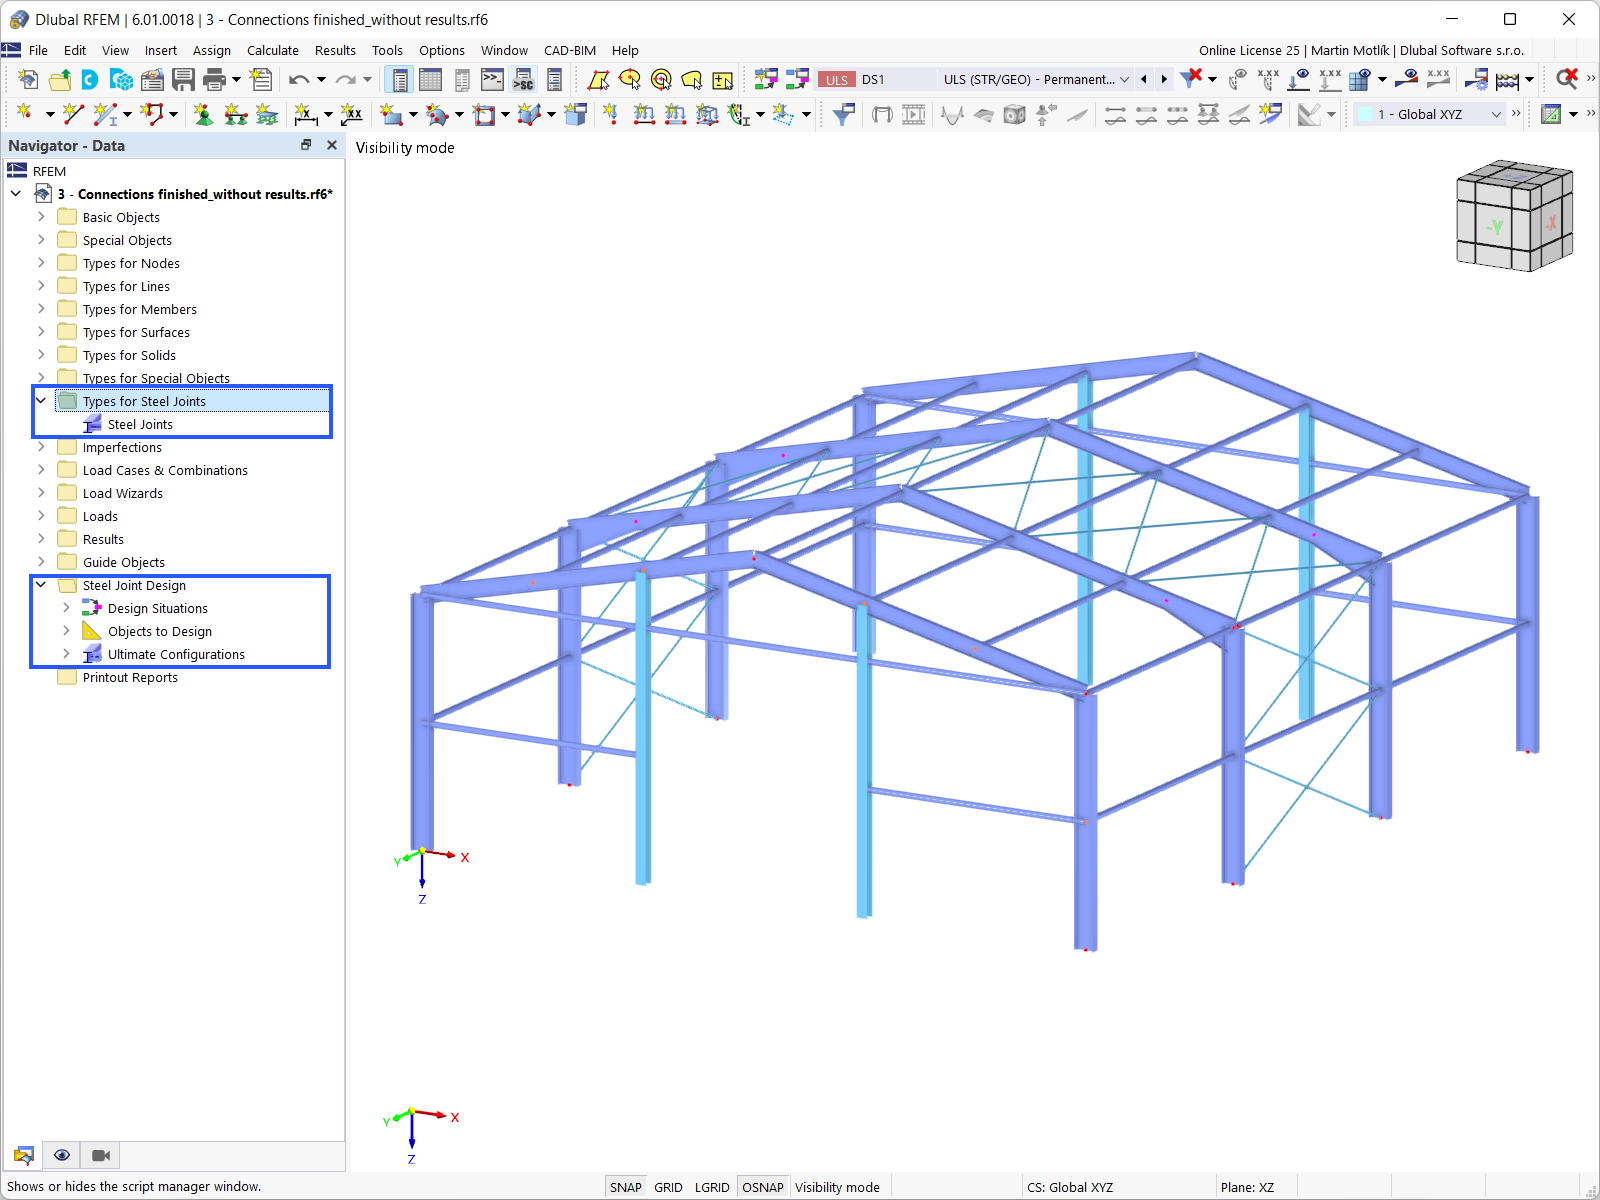Screen dimensions: 1600x1200
Task: Click the color swatch beside Global XYZ
Action: coord(1365,114)
